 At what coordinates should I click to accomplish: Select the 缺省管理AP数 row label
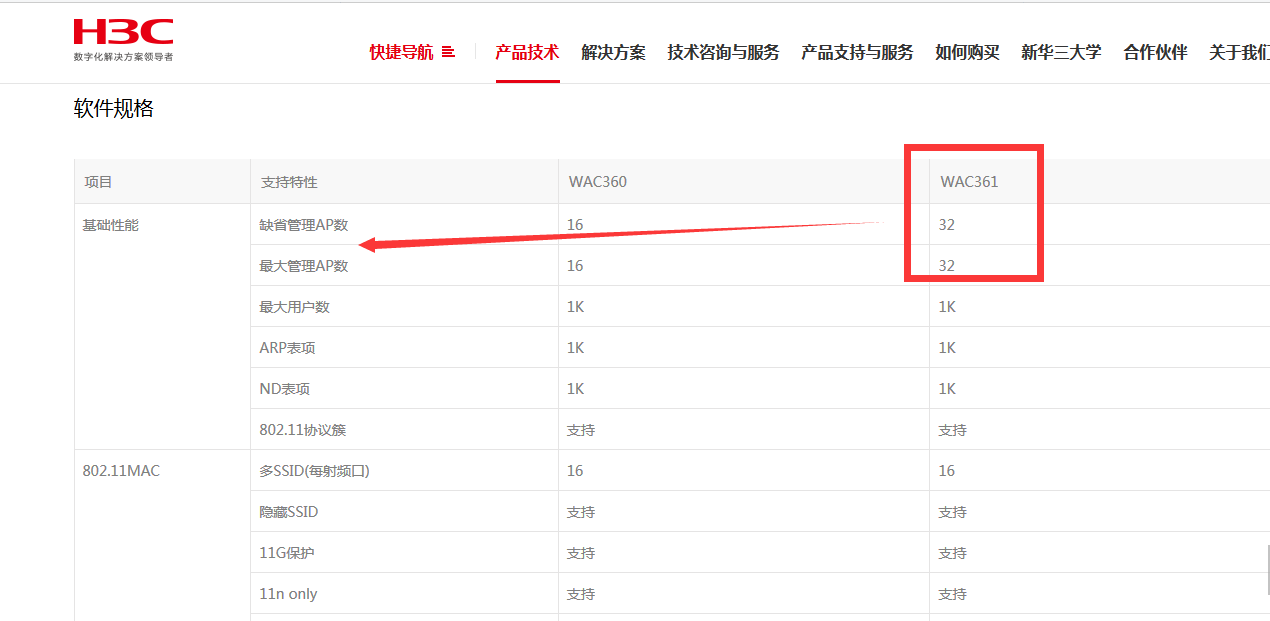[304, 225]
